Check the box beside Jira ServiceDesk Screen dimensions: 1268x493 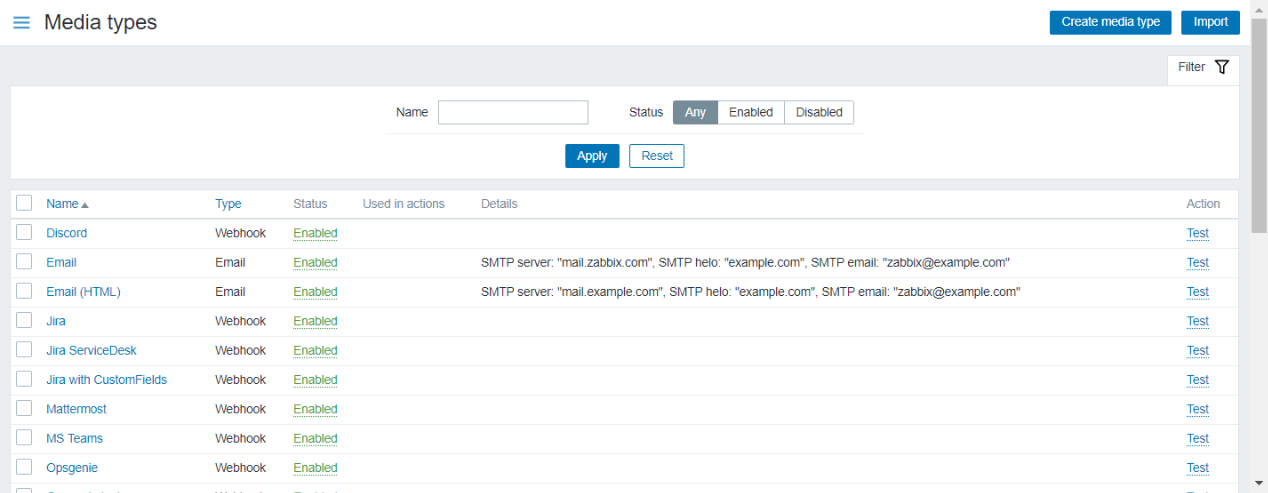[x=24, y=350]
